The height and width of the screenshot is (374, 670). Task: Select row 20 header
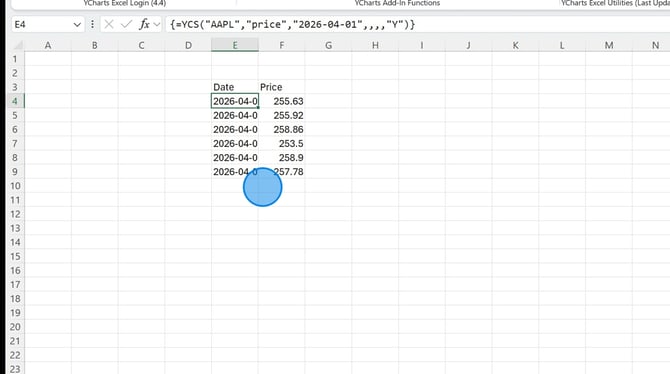click(x=15, y=327)
